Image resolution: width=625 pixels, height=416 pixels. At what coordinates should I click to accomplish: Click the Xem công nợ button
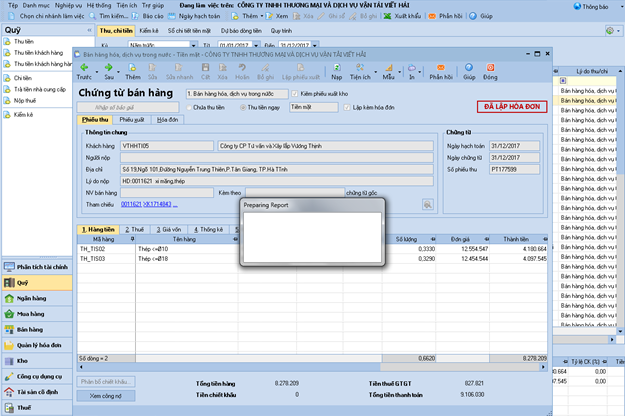click(106, 396)
